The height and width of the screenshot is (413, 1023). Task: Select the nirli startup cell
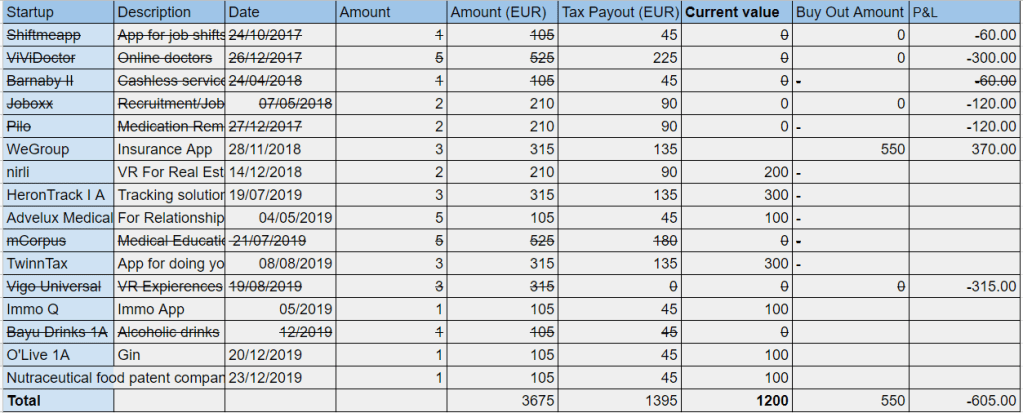click(x=58, y=172)
